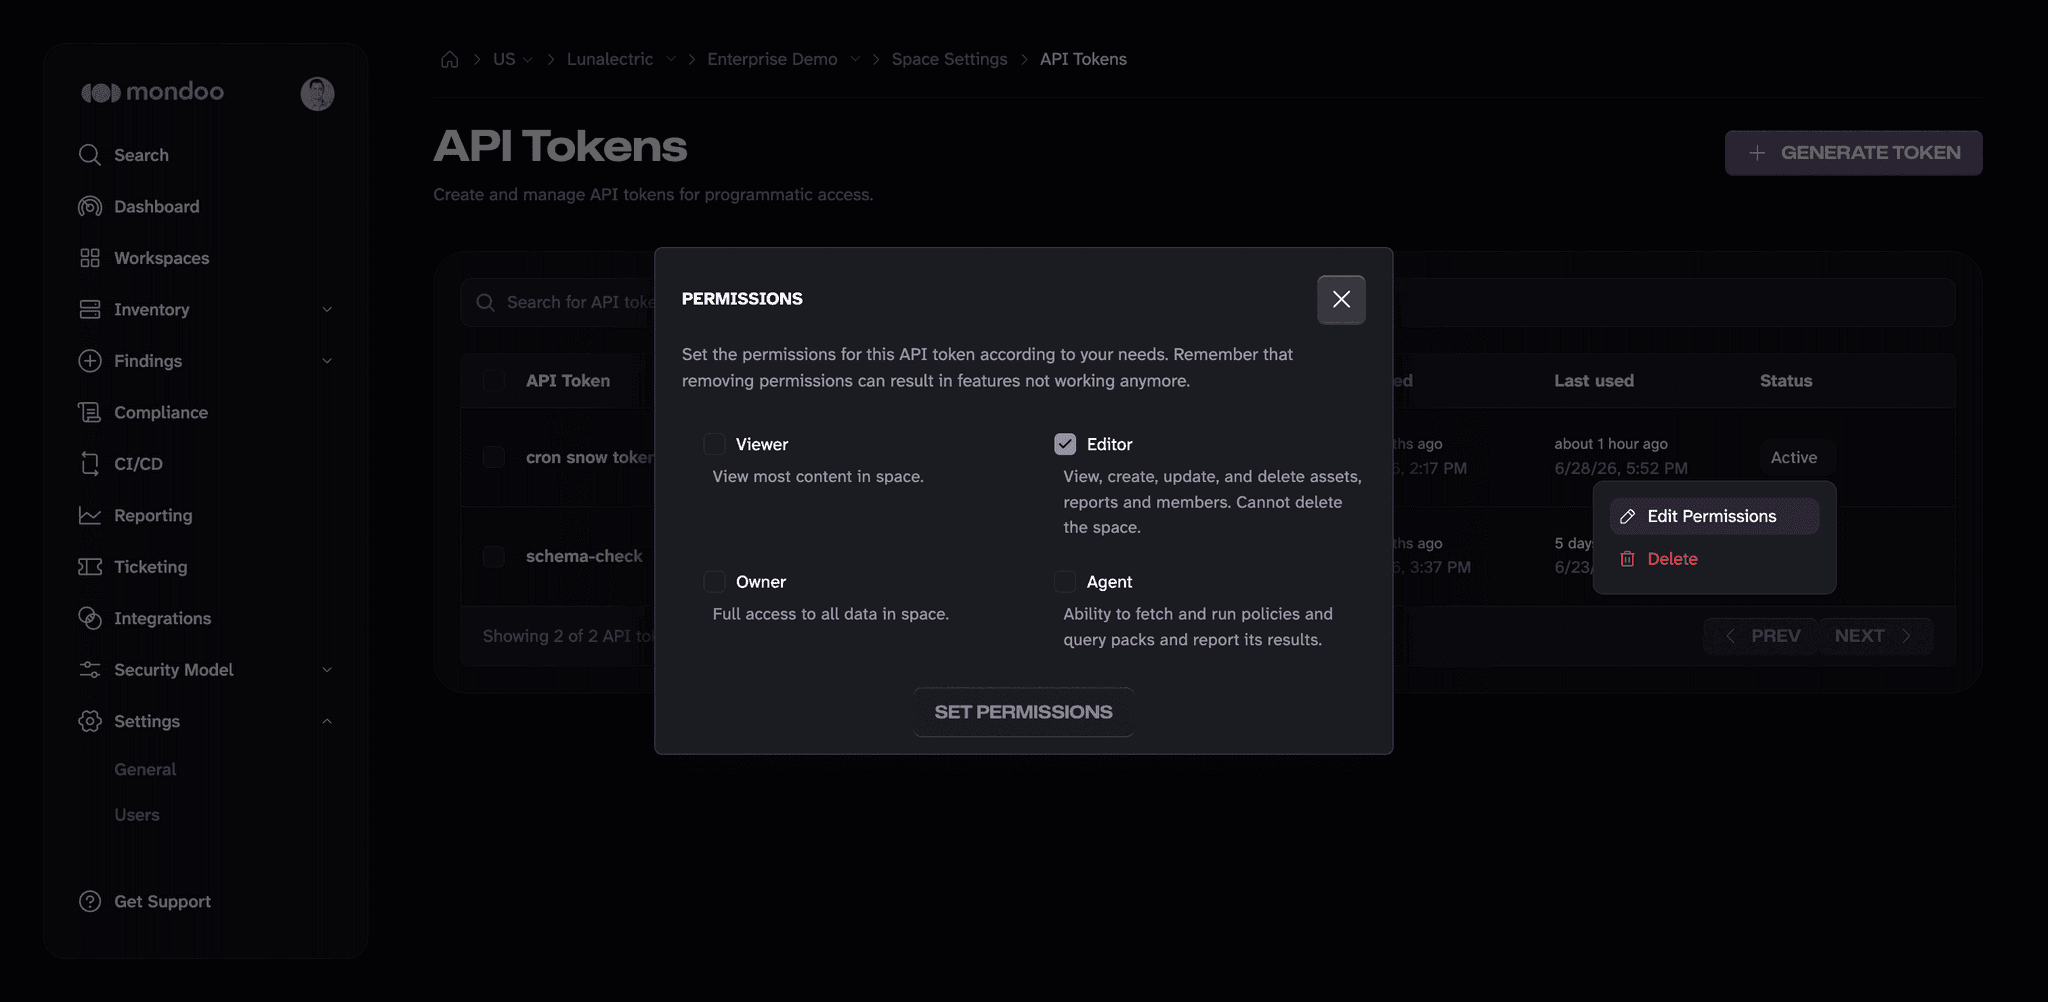
Task: Click the Search for API tokens field
Action: coord(1207,302)
